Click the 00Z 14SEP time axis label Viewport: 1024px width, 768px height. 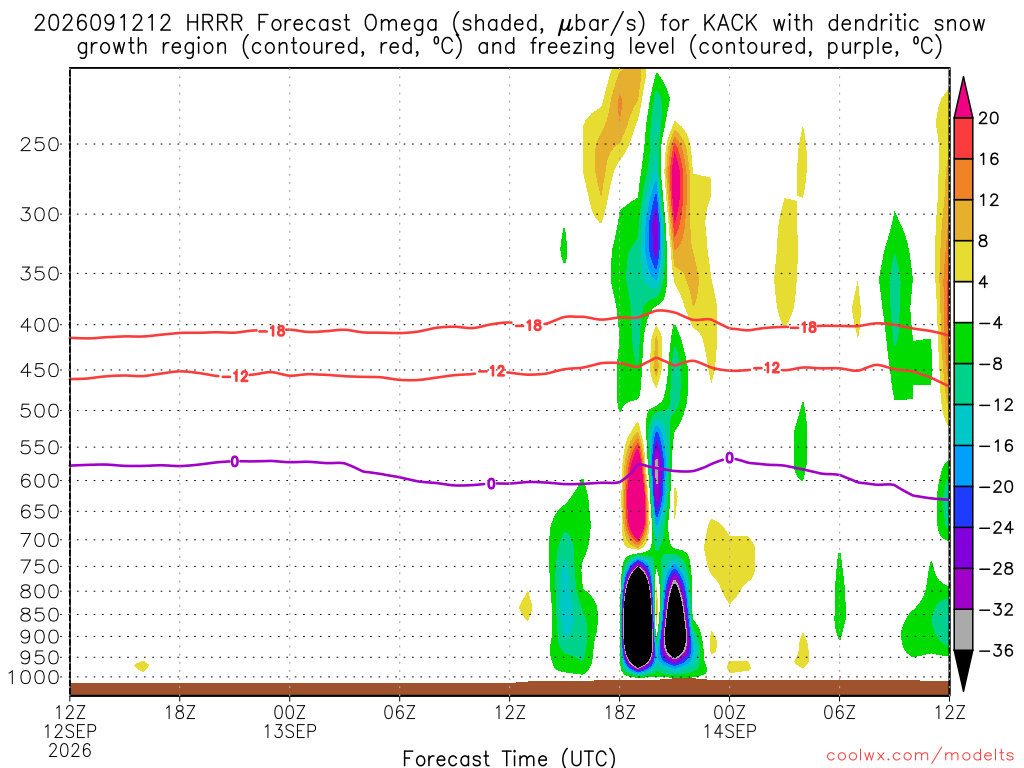729,721
